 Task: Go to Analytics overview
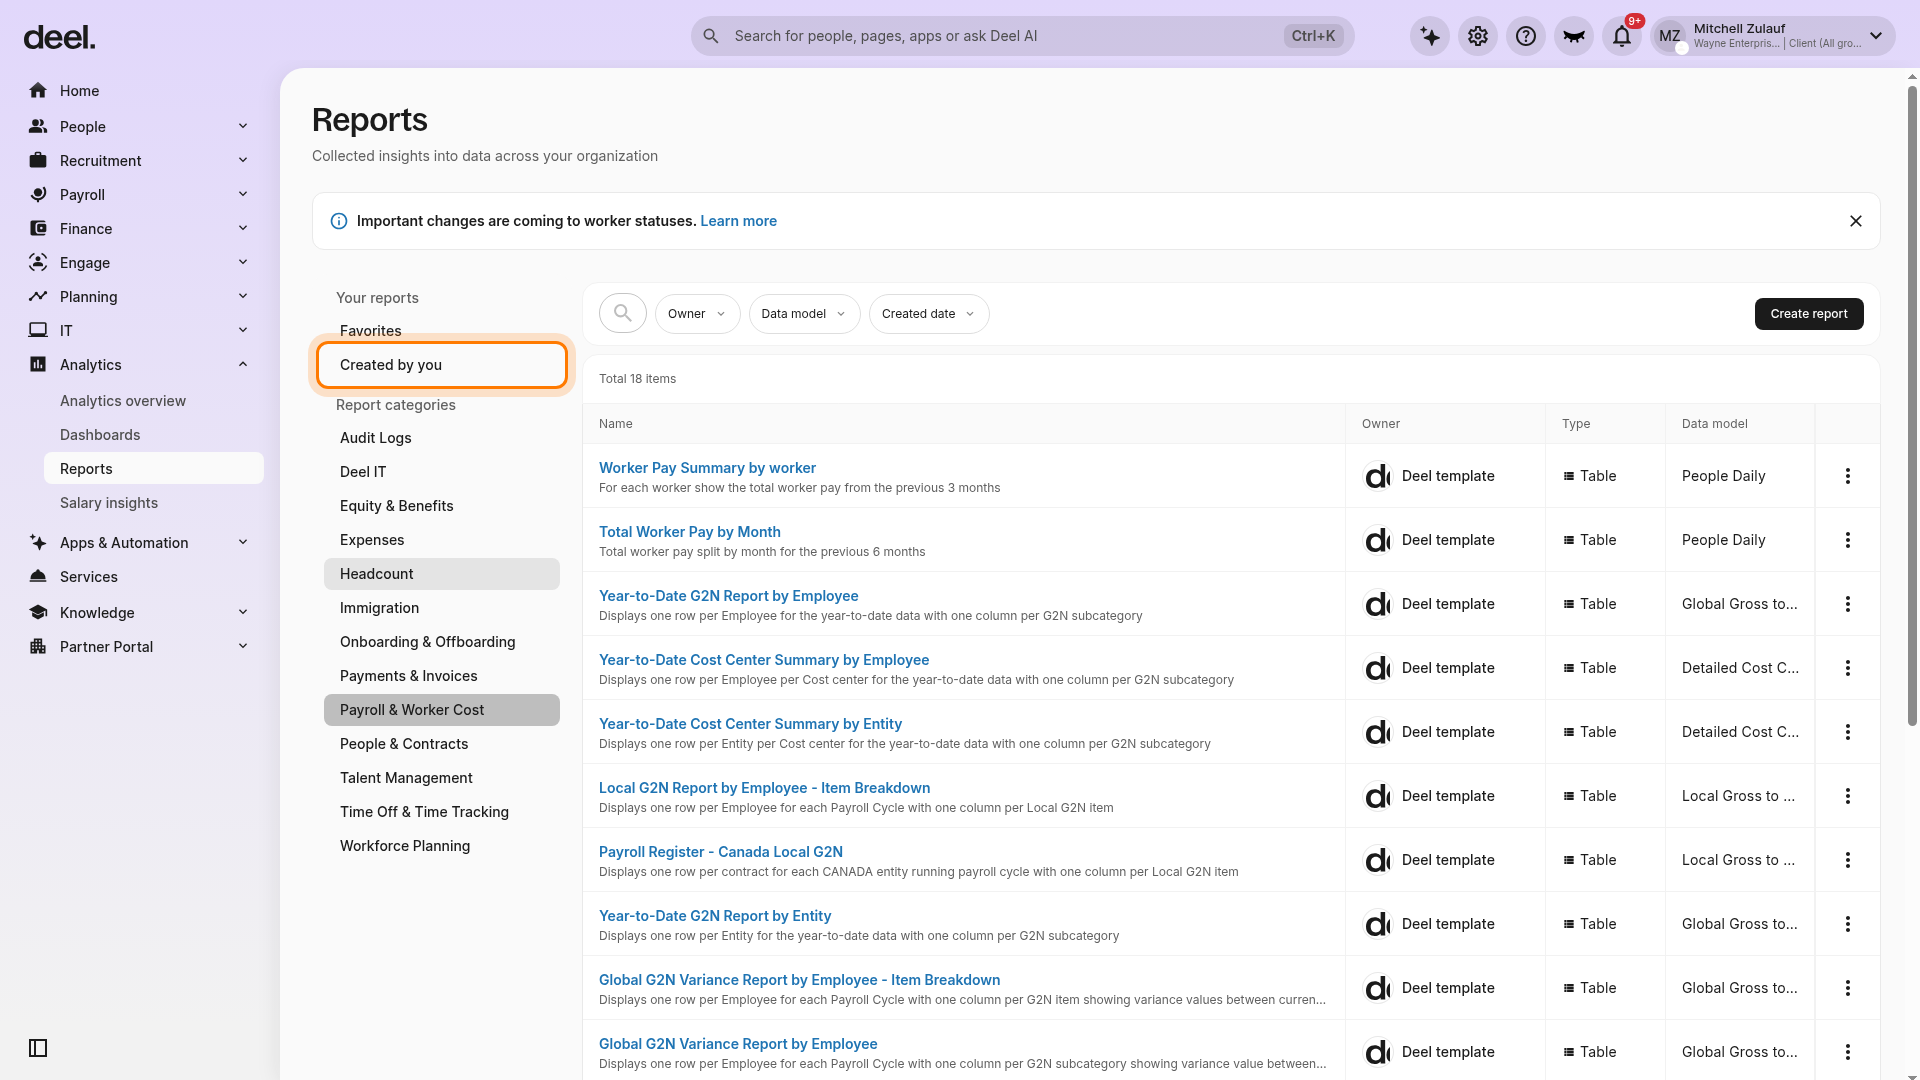pos(123,401)
